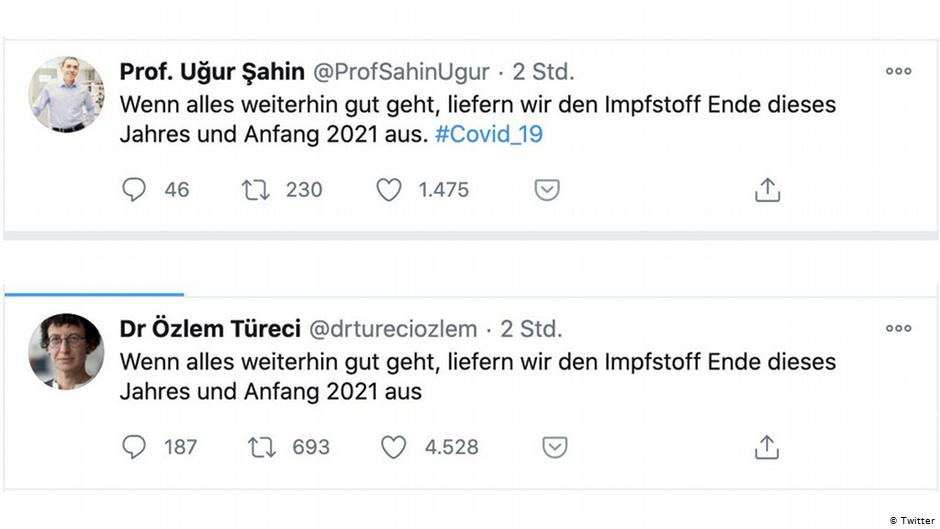Click Prof. Uğur Şahin display name
Screen dimensions: 940x529
pos(212,72)
